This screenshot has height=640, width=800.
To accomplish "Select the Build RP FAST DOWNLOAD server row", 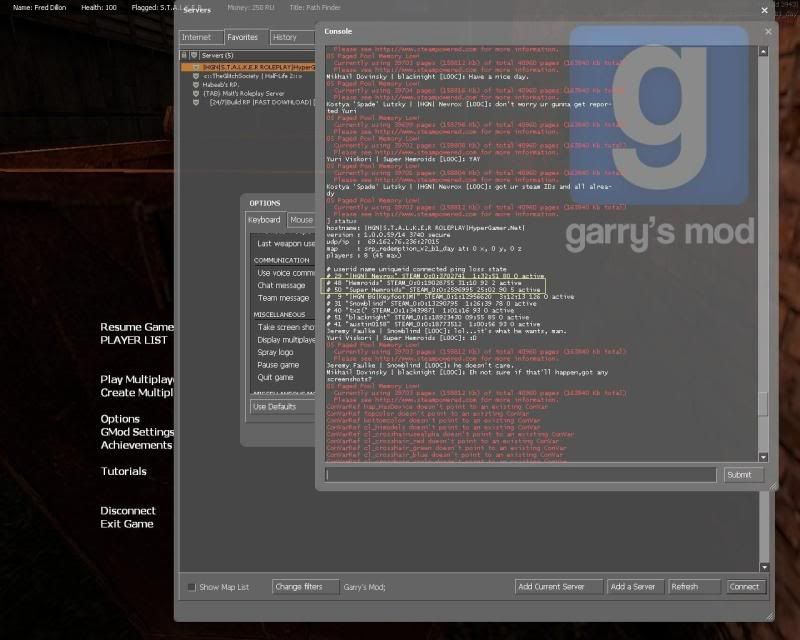I will pos(247,102).
